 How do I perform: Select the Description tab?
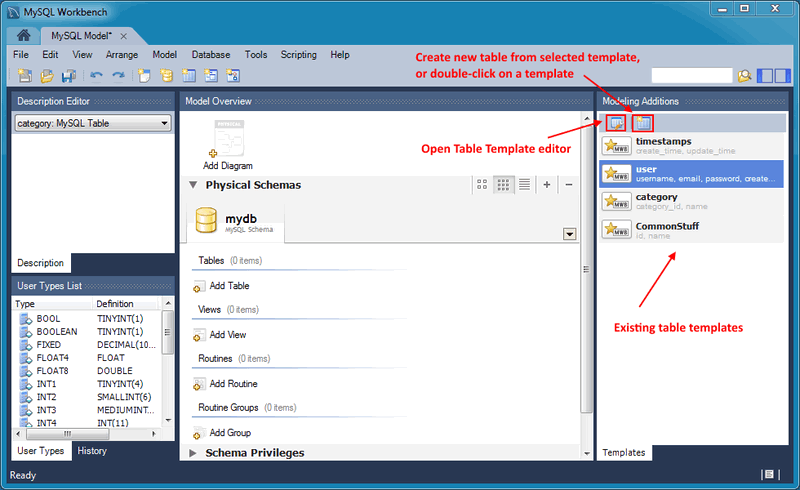41,263
